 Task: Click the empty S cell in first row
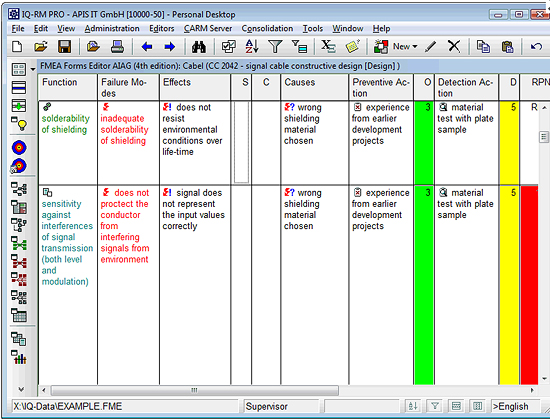click(241, 142)
